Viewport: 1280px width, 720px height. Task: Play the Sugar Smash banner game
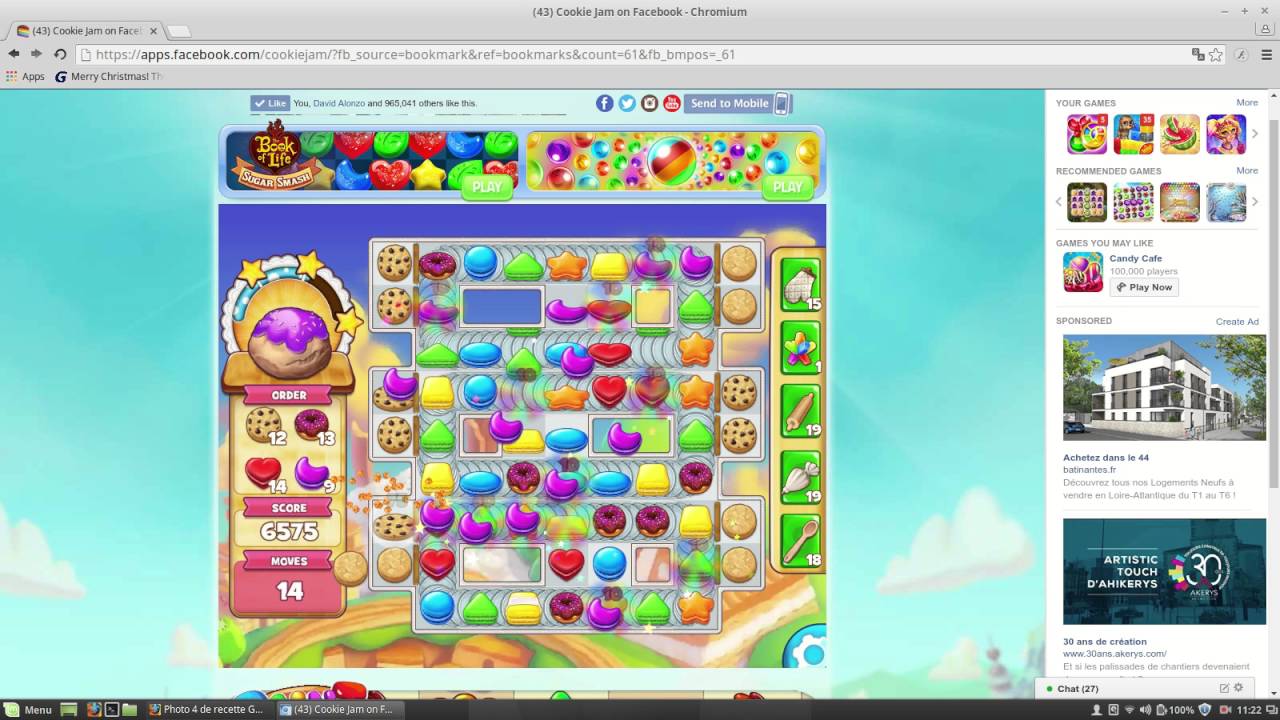(x=487, y=186)
